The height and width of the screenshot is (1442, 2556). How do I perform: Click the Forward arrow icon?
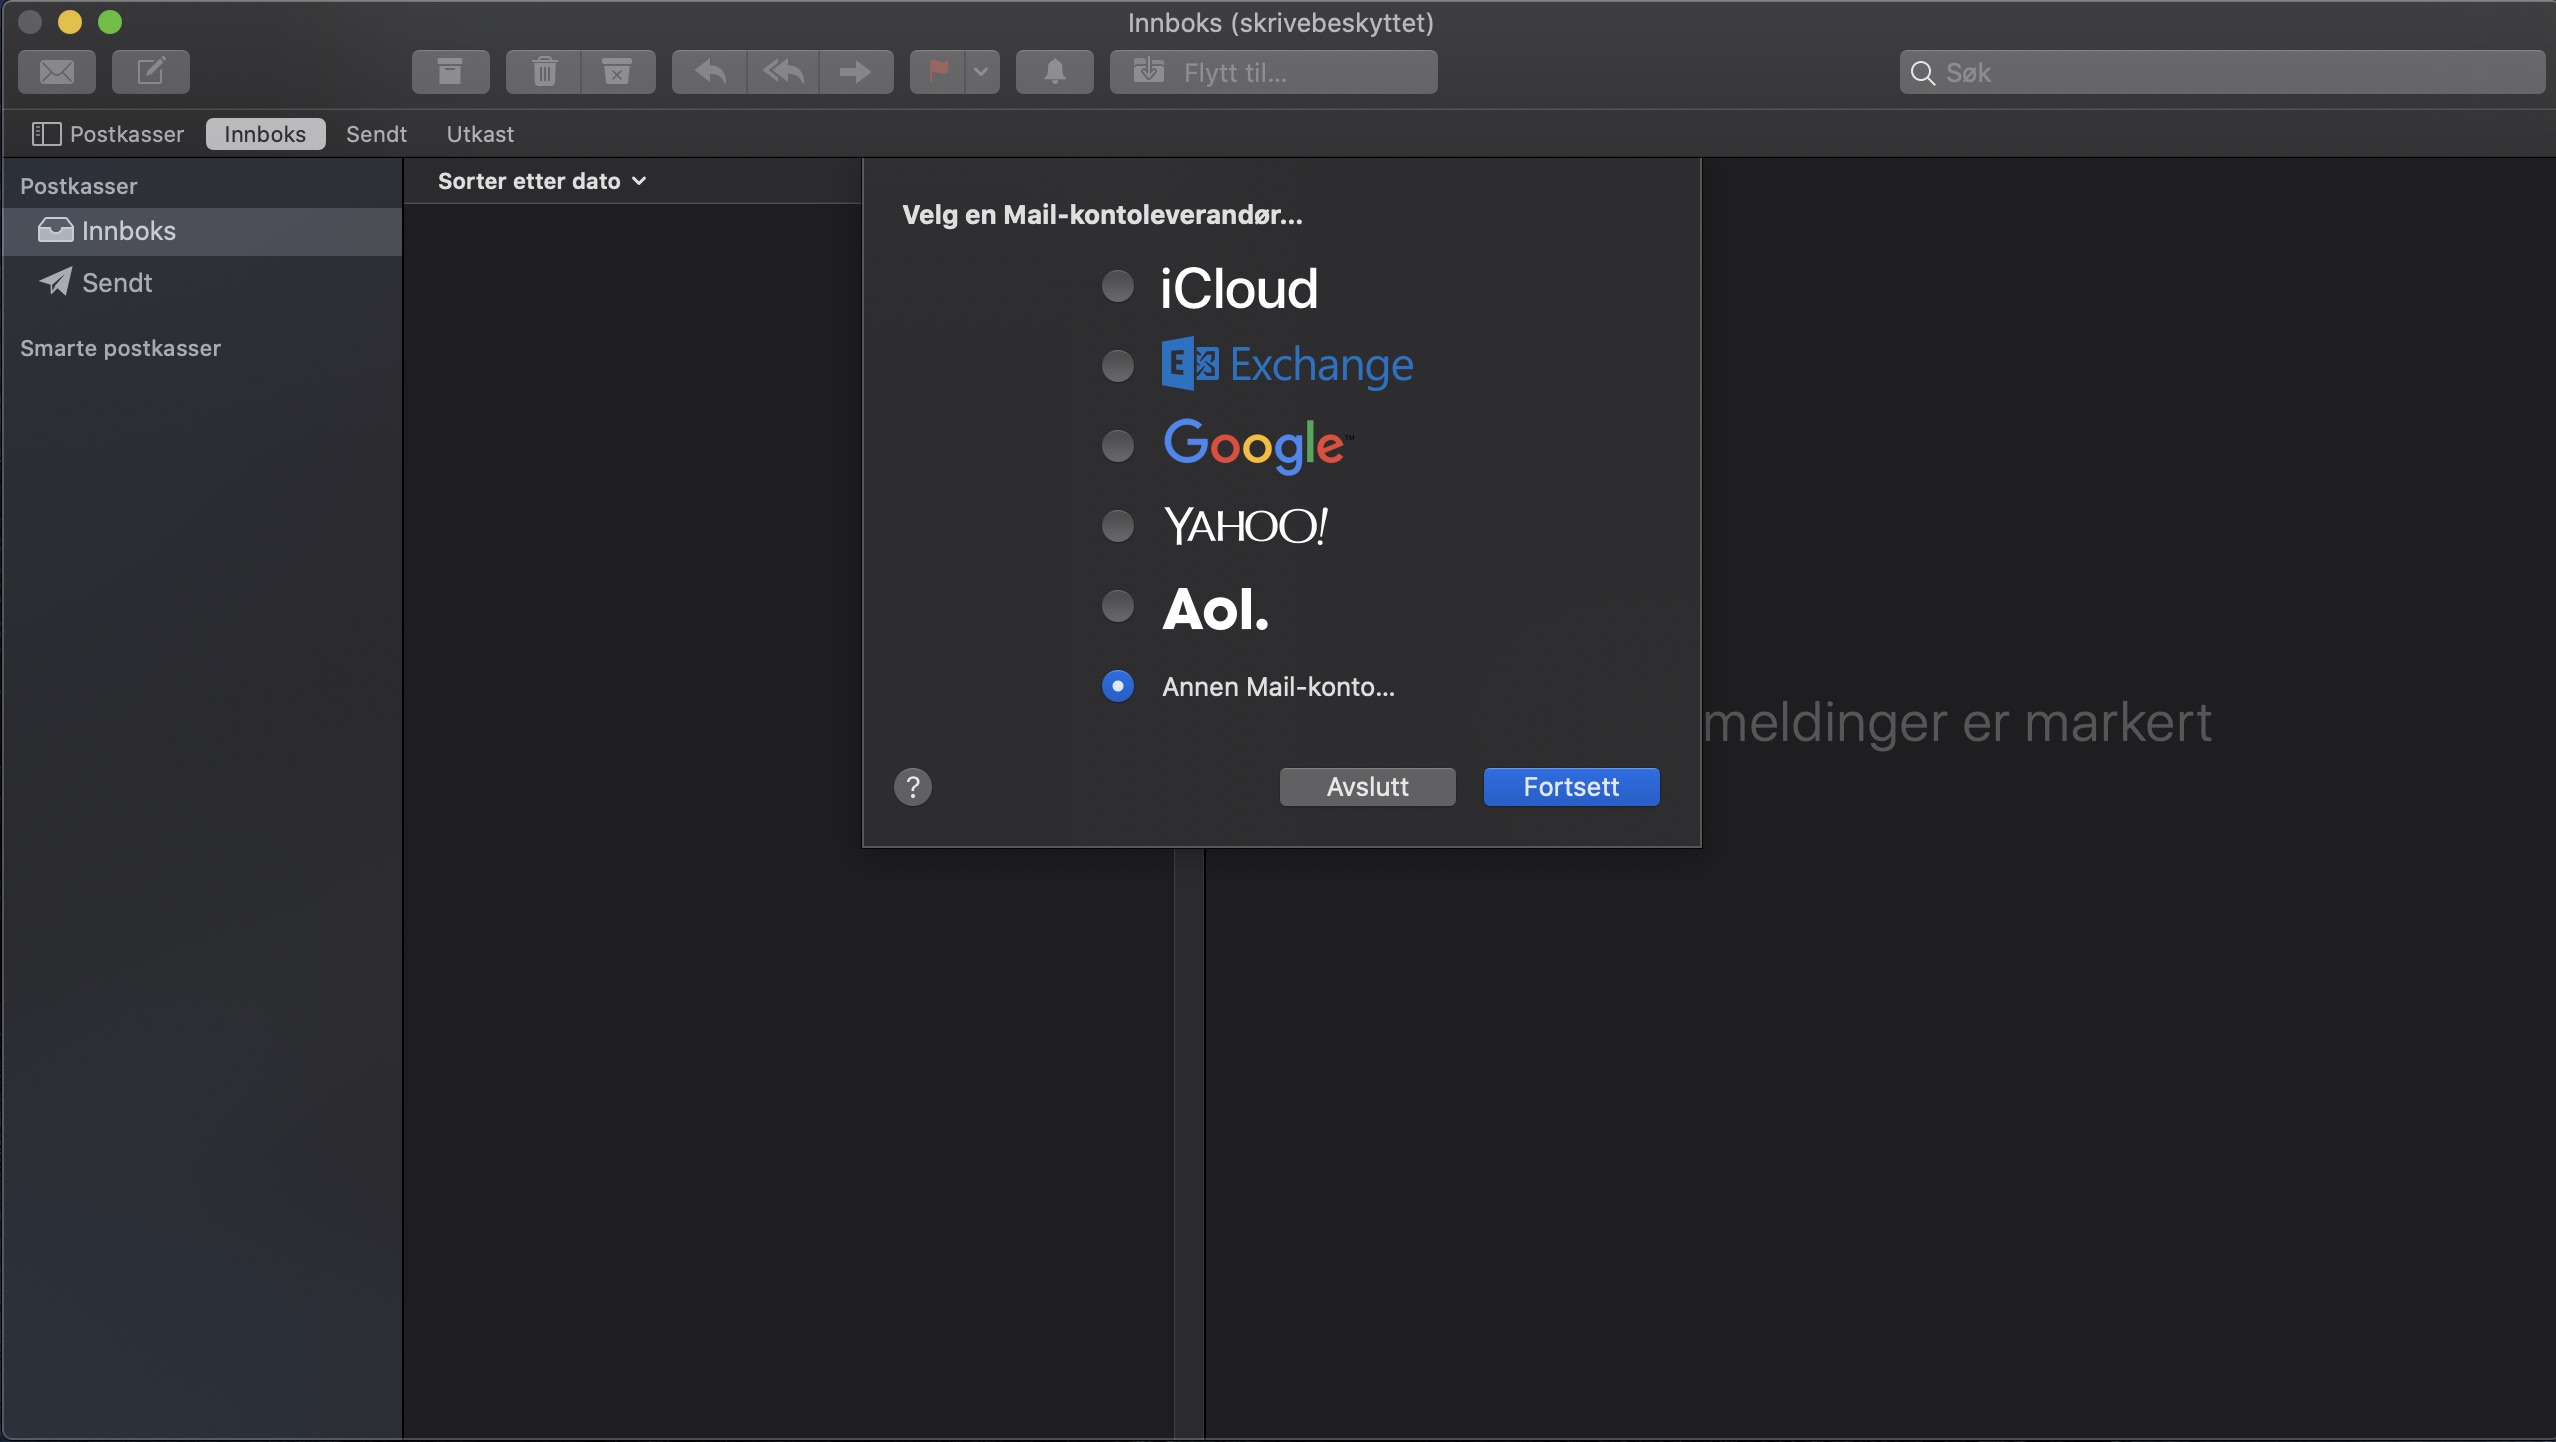(x=856, y=72)
